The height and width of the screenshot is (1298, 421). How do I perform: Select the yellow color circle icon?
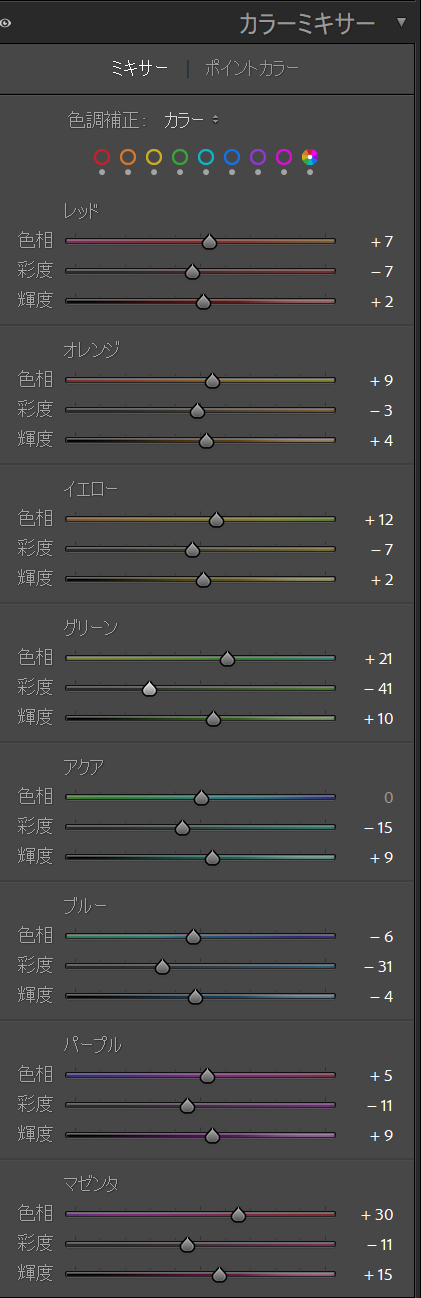154,157
